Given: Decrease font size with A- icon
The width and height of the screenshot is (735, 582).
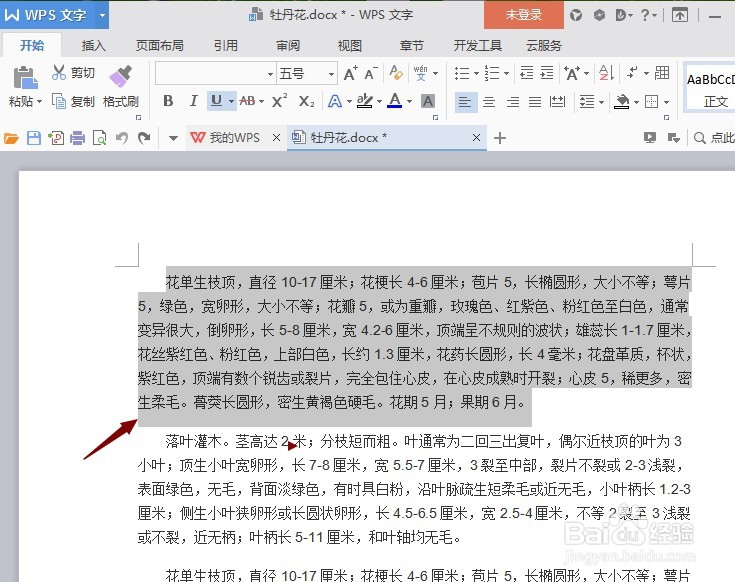Looking at the screenshot, I should (x=371, y=74).
